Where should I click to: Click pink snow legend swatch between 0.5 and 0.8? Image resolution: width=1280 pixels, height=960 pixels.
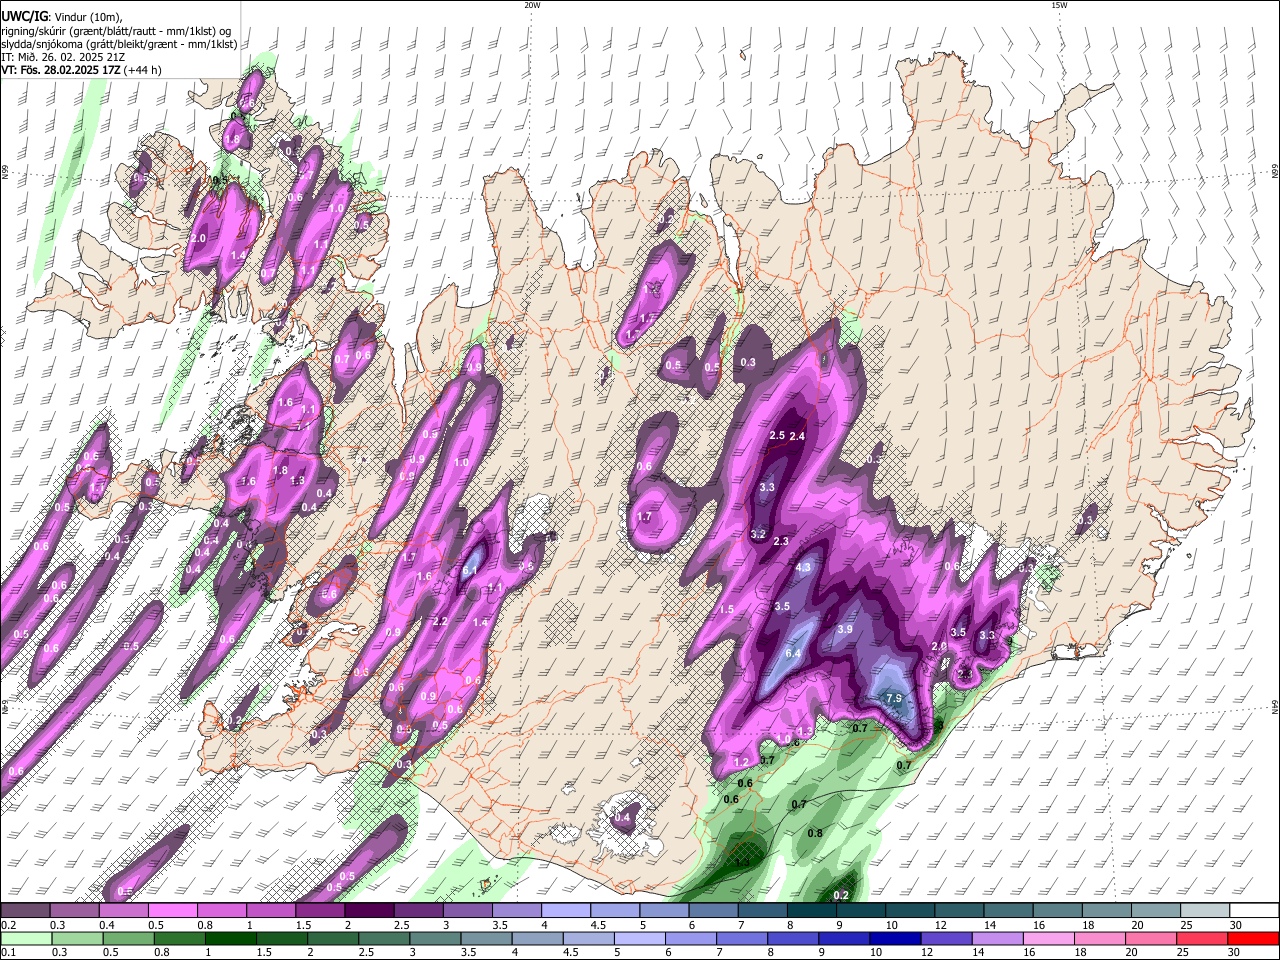point(172,911)
